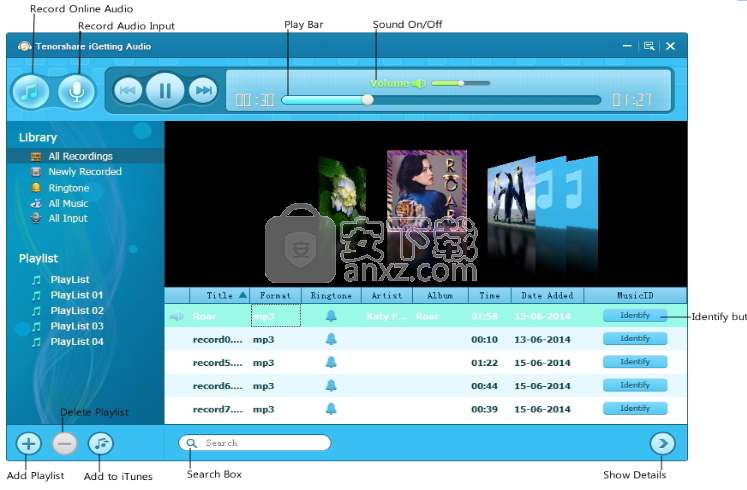Open PlayList 04
This screenshot has height=490, width=747.
77,342
